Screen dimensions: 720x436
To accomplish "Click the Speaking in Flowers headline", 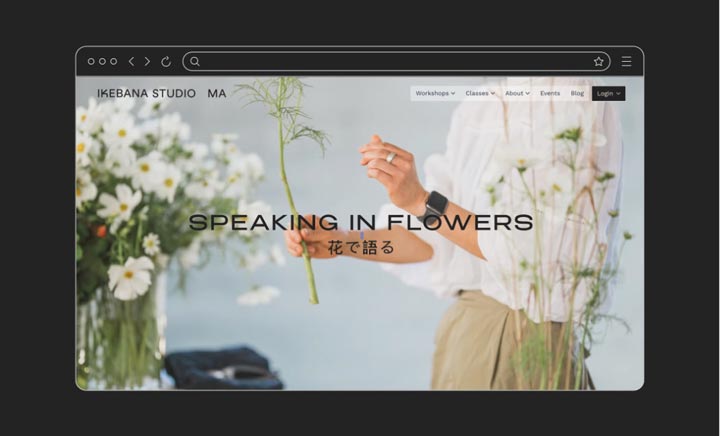I will (360, 222).
